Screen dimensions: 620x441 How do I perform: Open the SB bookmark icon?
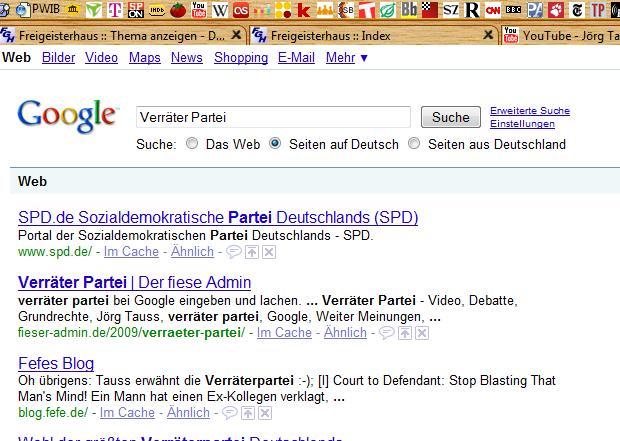click(x=346, y=10)
